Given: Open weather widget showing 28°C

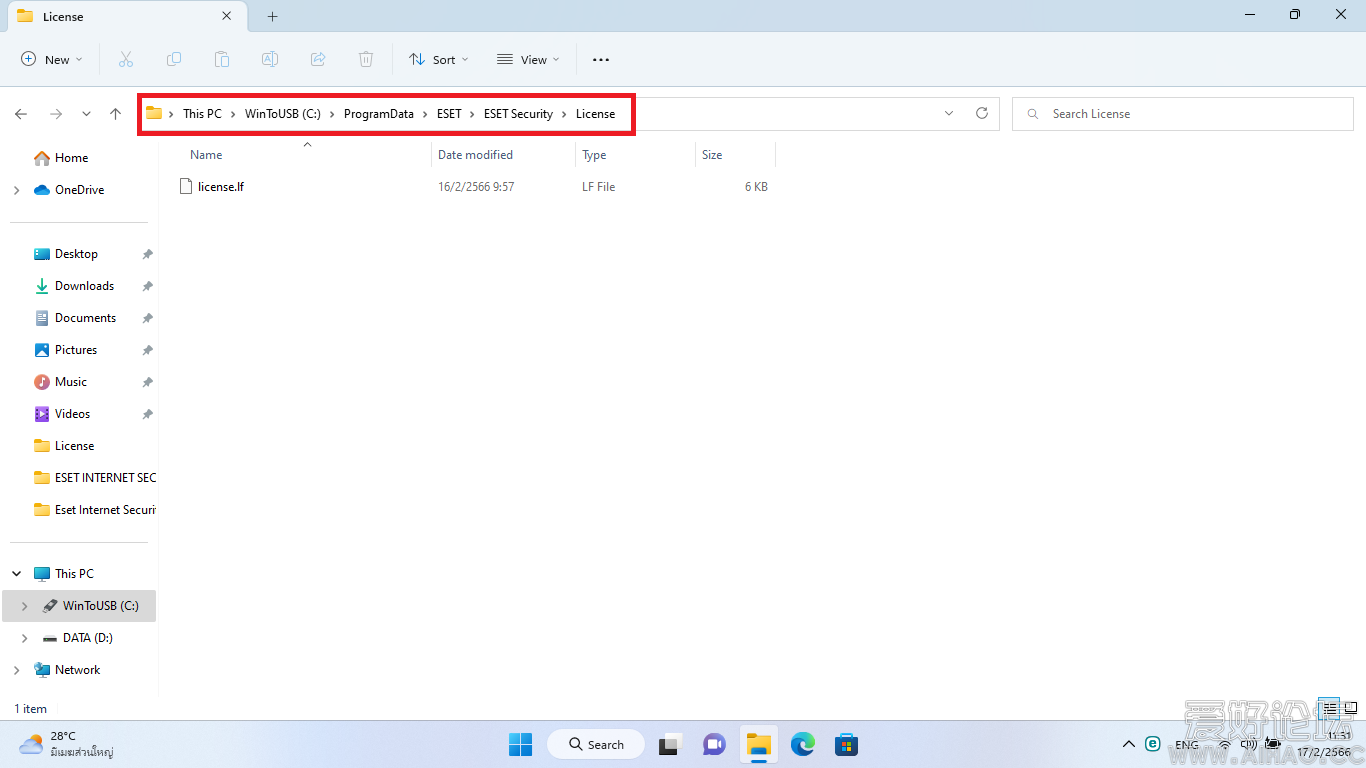Looking at the screenshot, I should coord(66,744).
